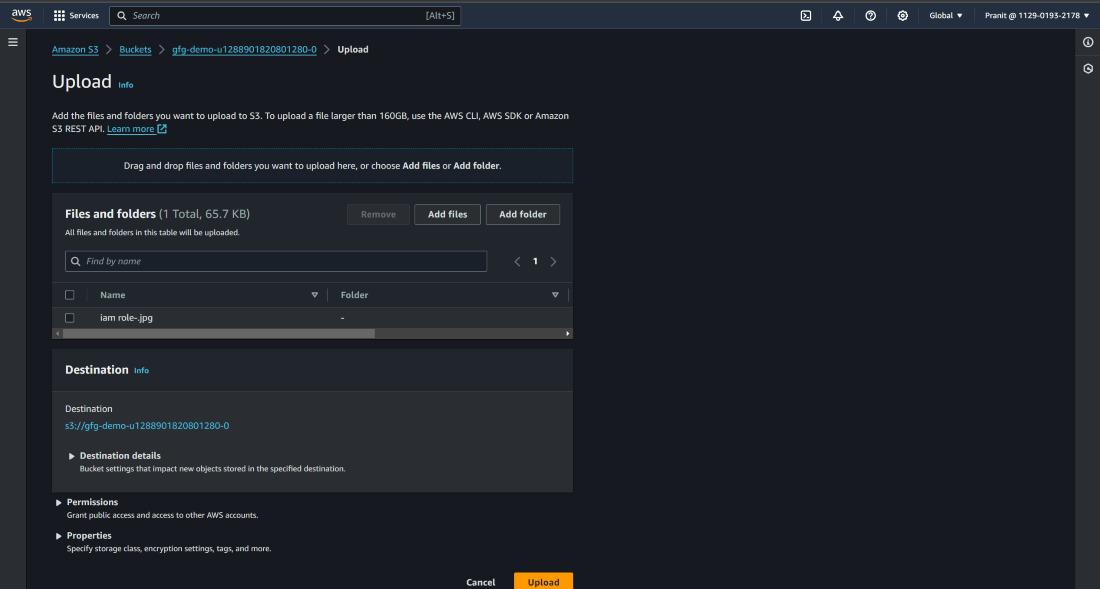
Task: Go to next page arrow in table pagination
Action: click(x=554, y=262)
